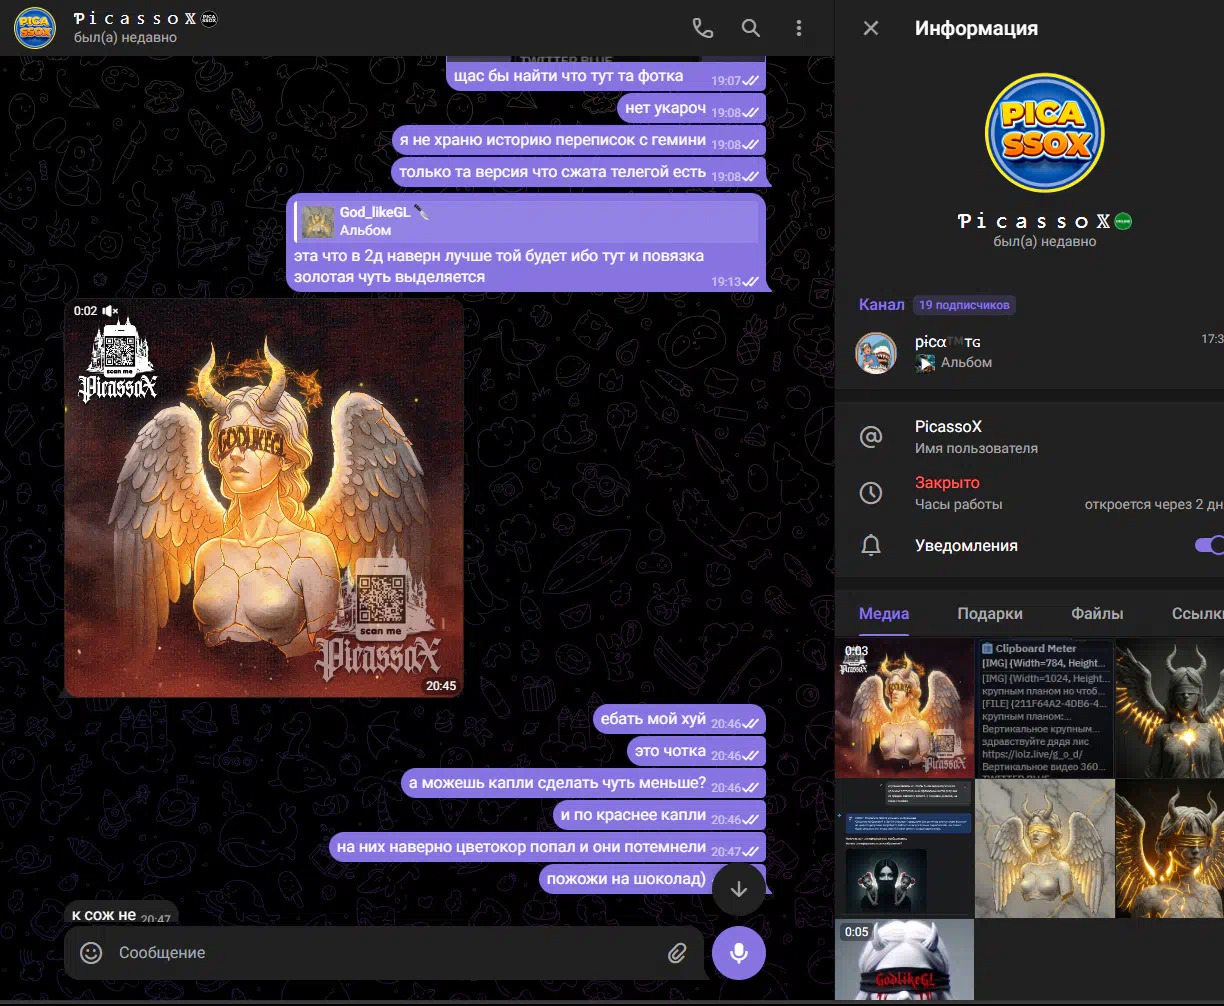This screenshot has height=1006, width=1224.
Task: Select message "это чотка"
Action: (x=697, y=751)
